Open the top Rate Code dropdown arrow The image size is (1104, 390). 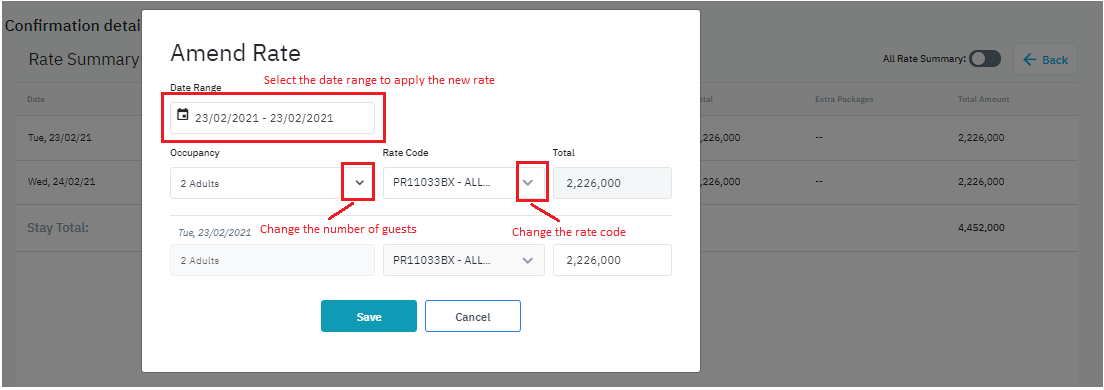tap(528, 182)
